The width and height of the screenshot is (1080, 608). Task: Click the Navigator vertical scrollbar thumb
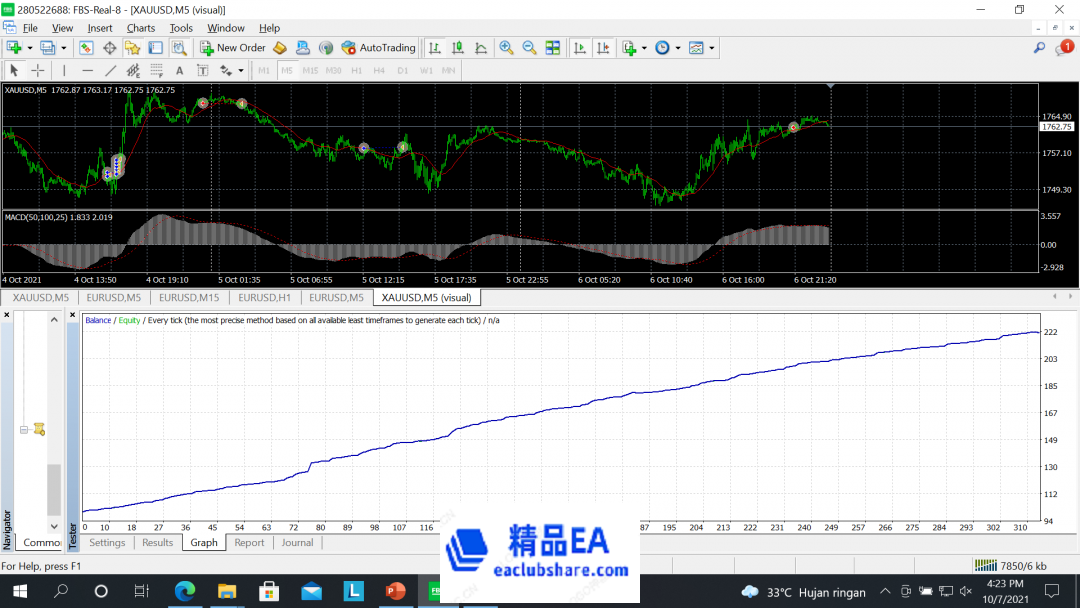(54, 490)
